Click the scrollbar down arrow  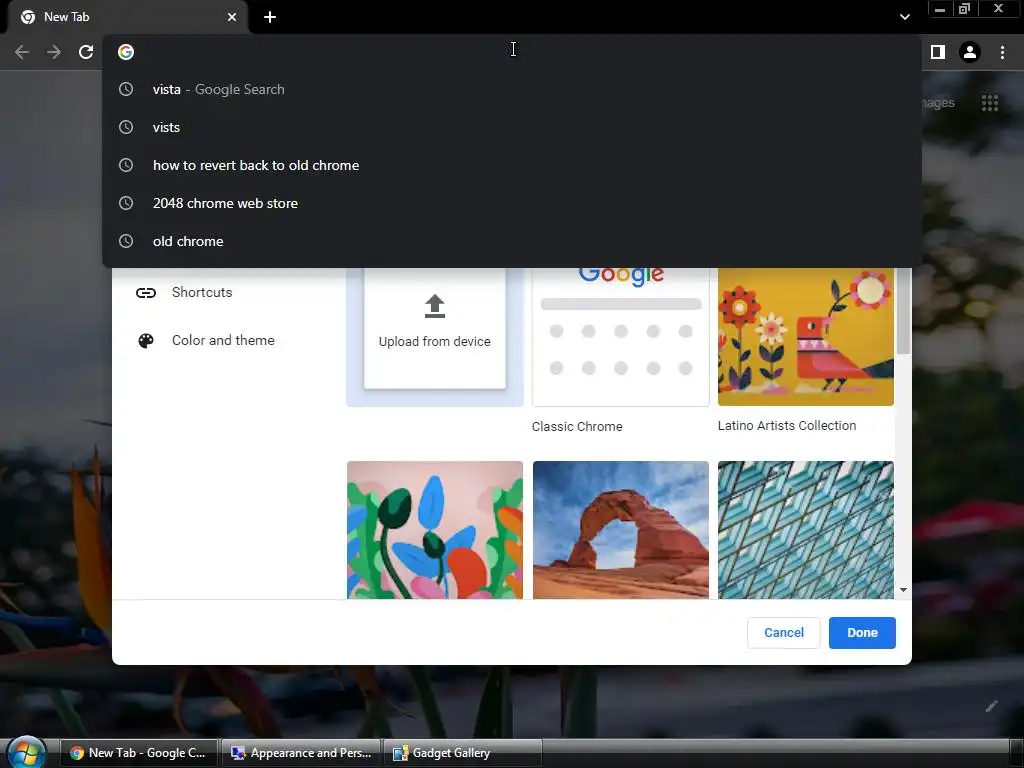point(903,590)
